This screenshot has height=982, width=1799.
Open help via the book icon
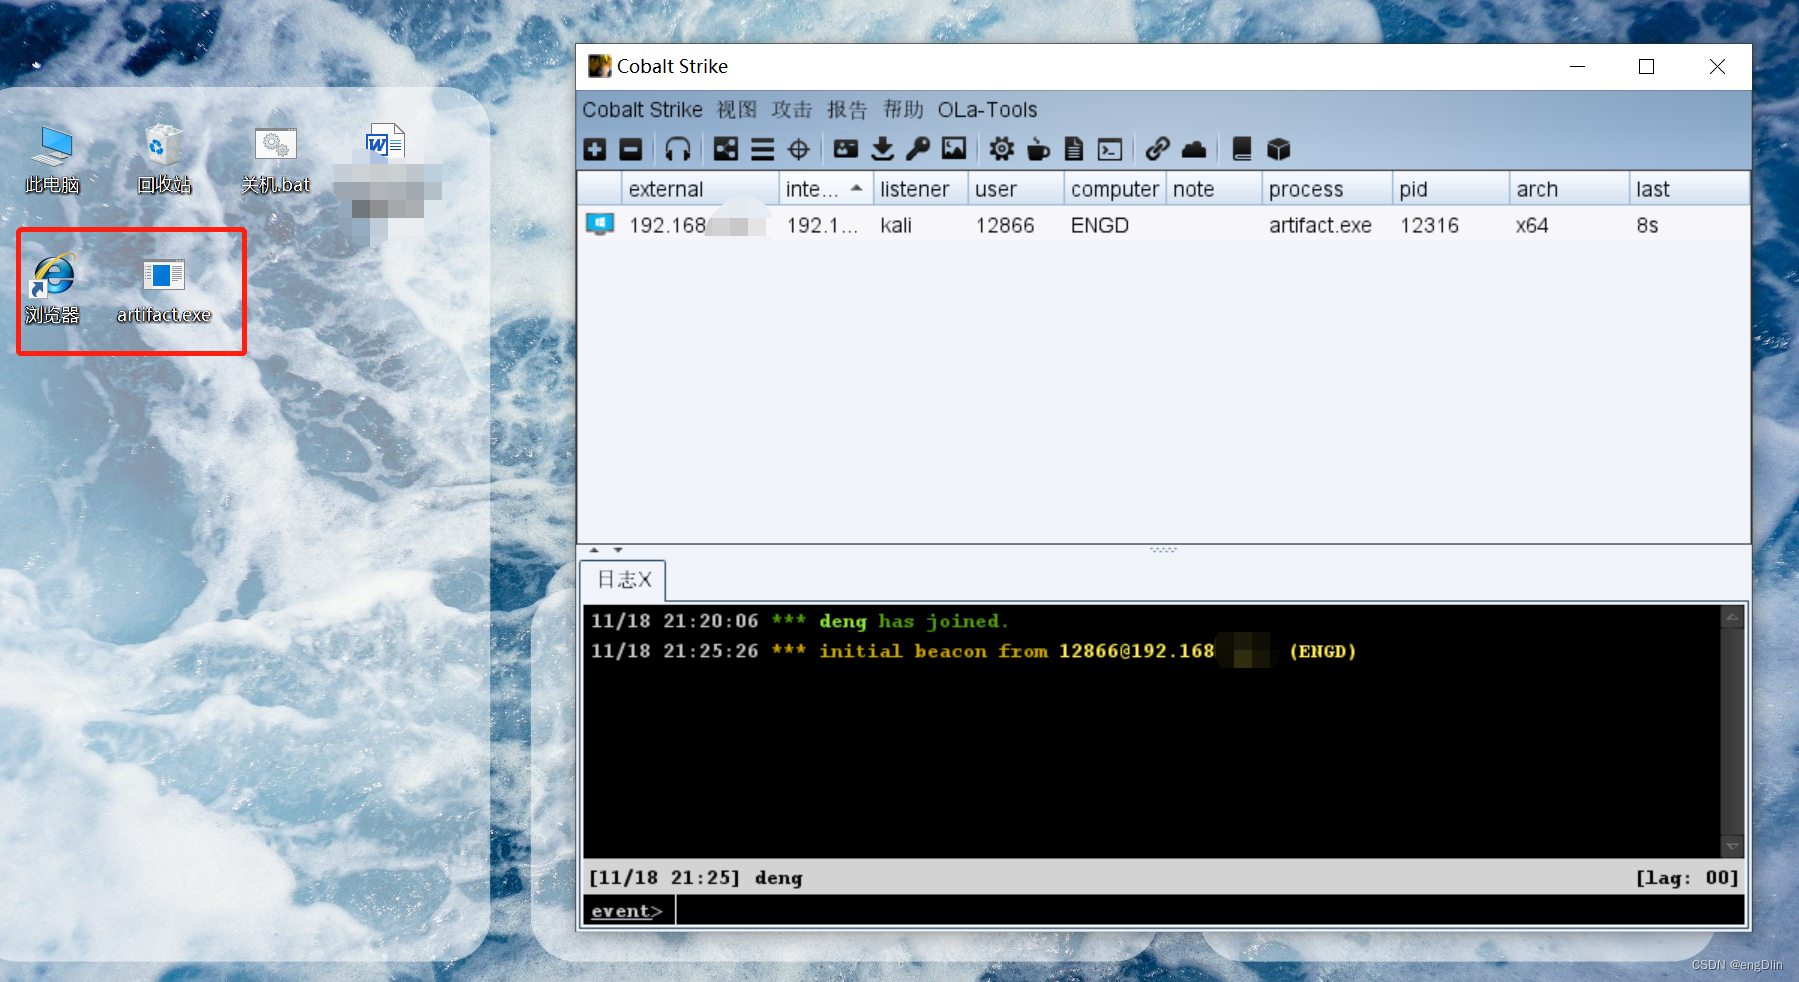pyautogui.click(x=1241, y=150)
